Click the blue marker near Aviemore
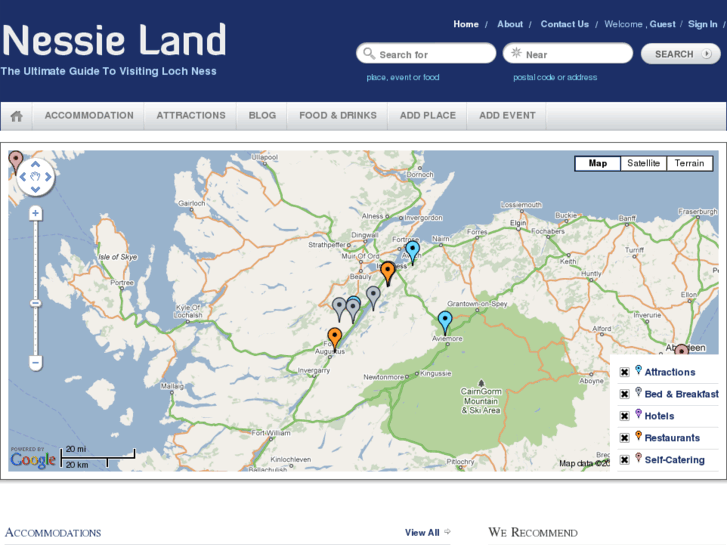 (x=445, y=322)
